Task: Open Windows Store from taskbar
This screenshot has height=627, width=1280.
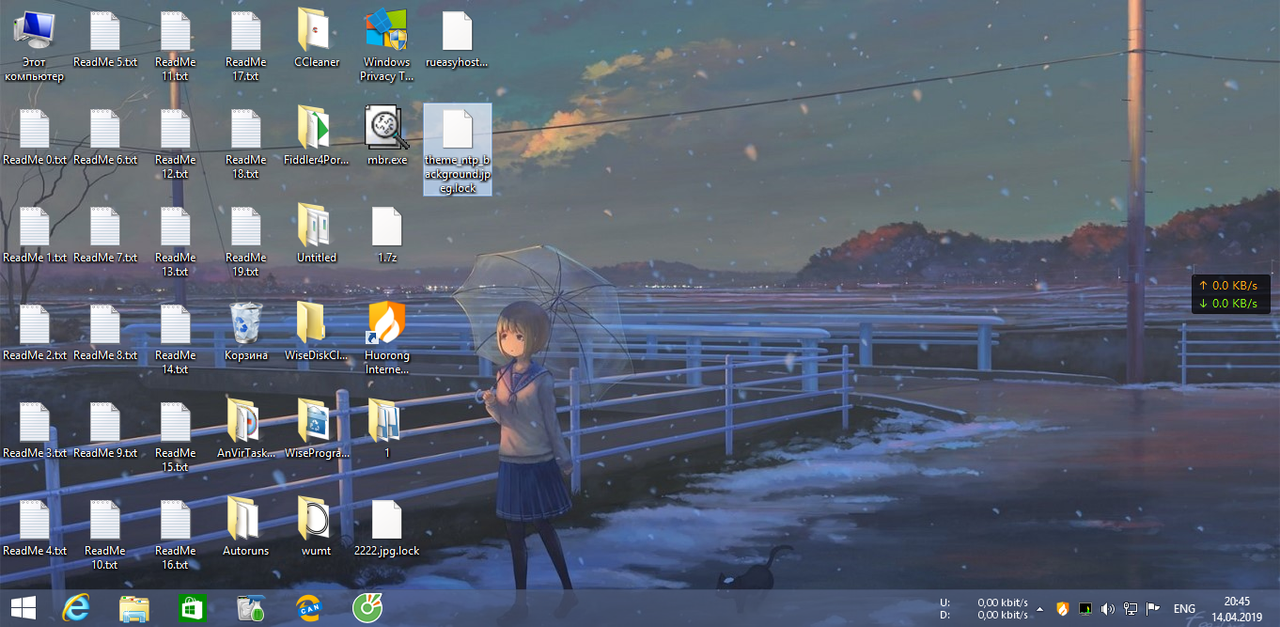Action: 192,608
